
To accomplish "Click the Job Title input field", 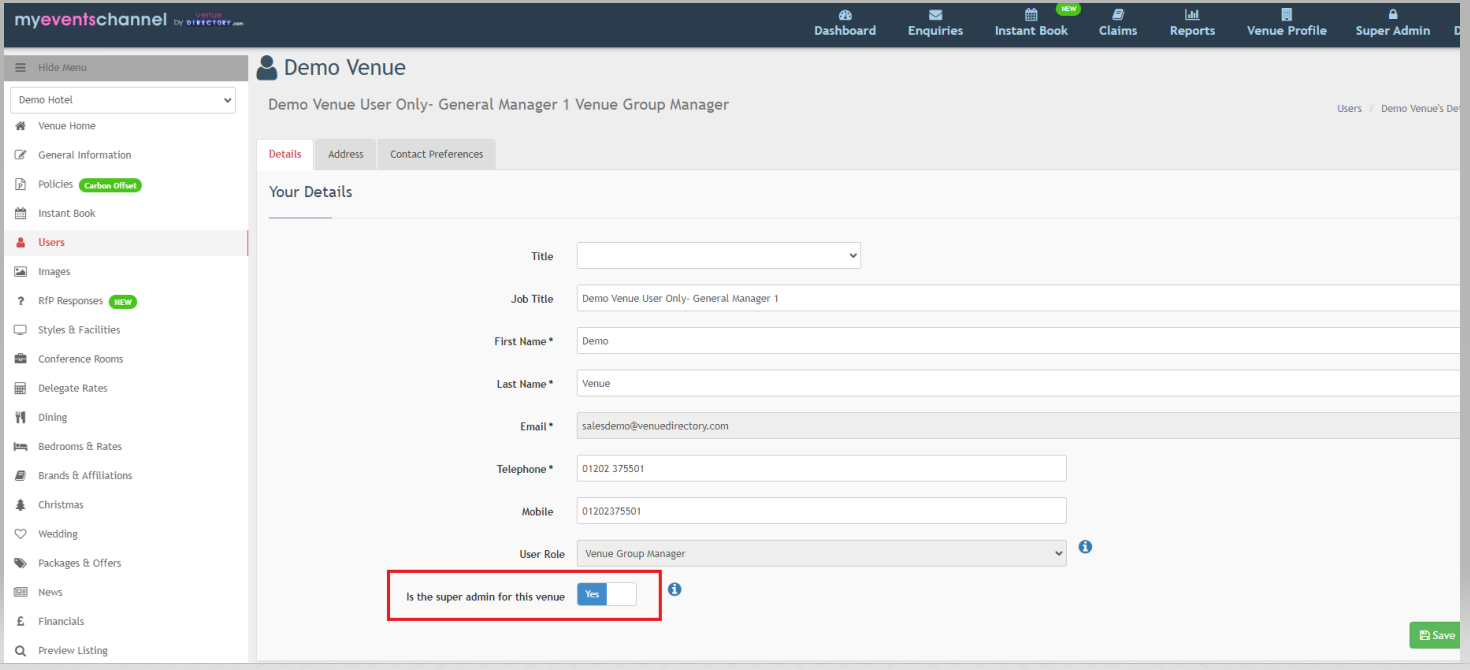I will point(1020,298).
